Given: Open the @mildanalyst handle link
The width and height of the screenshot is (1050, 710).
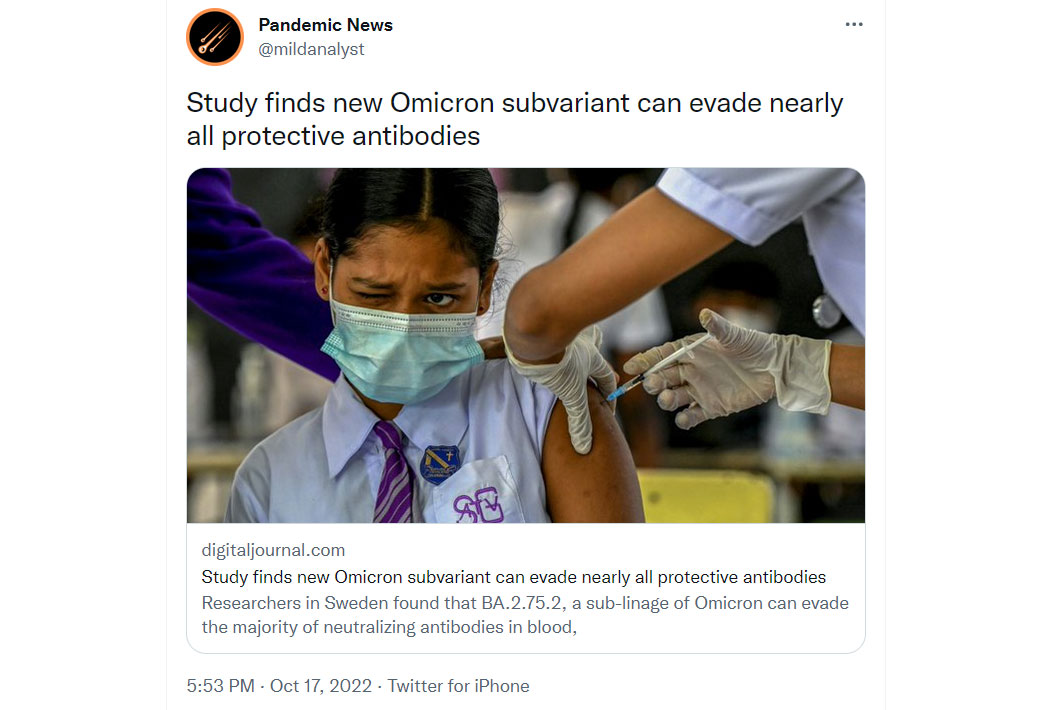Looking at the screenshot, I should 311,49.
